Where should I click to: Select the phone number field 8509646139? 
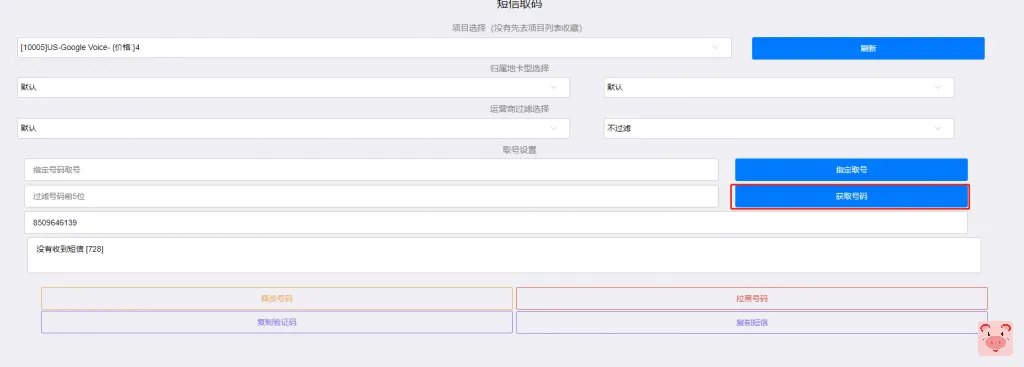click(496, 223)
